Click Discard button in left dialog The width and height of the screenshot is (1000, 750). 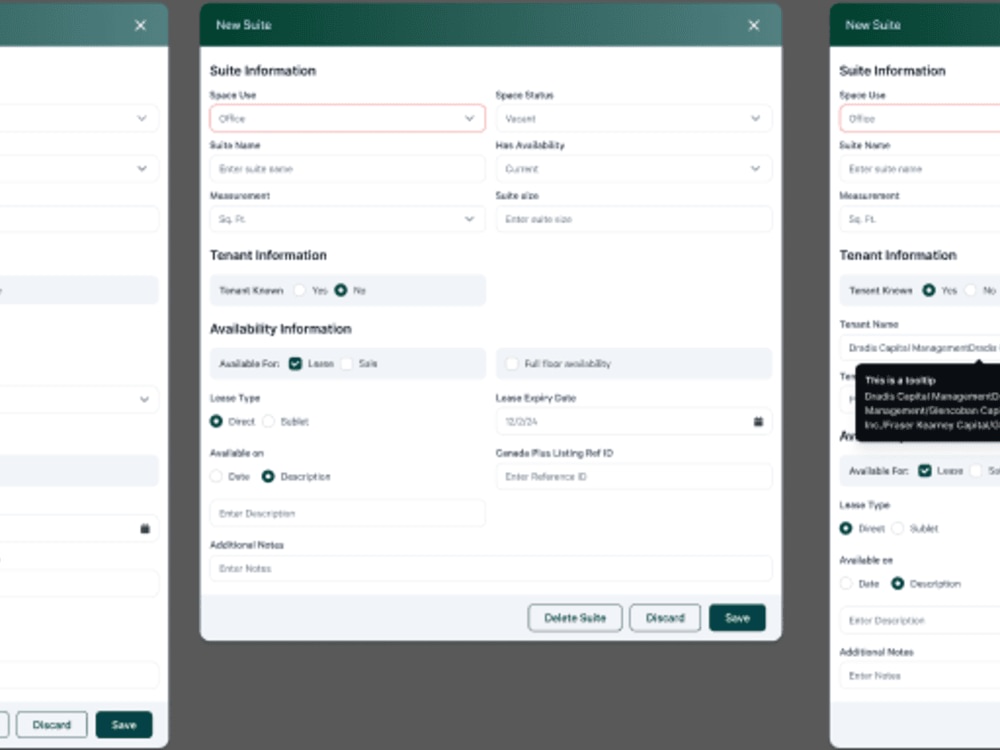52,725
